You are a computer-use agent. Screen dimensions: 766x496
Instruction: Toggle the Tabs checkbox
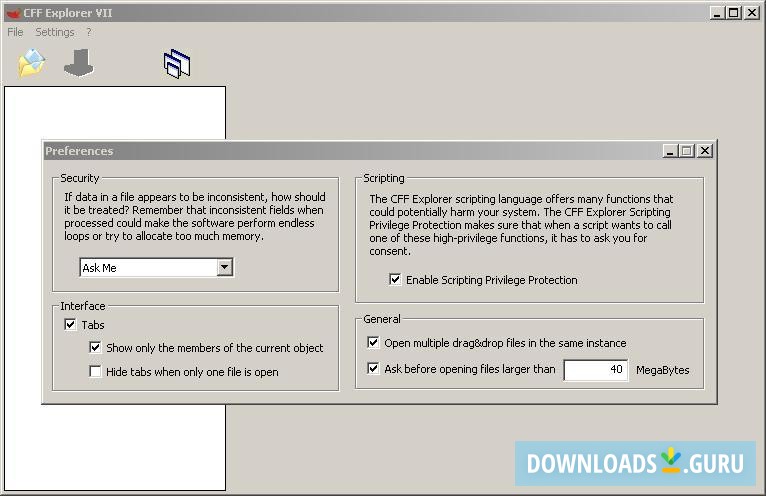[70, 324]
